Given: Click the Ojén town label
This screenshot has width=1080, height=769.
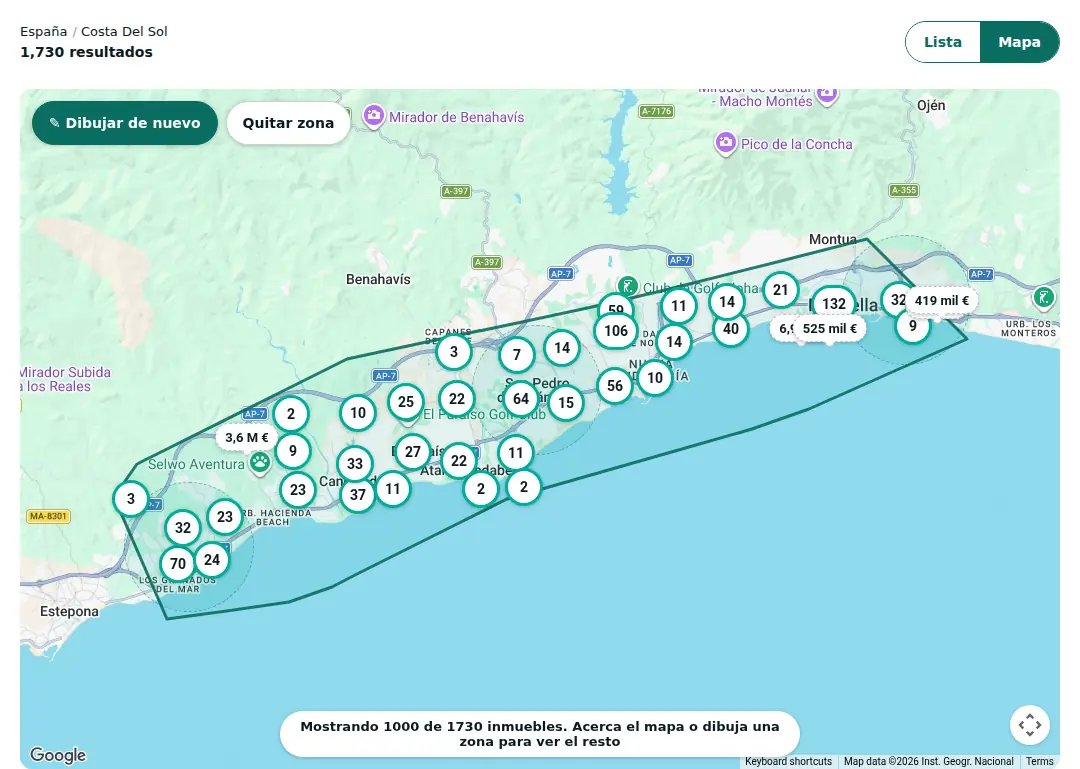Looking at the screenshot, I should (931, 105).
